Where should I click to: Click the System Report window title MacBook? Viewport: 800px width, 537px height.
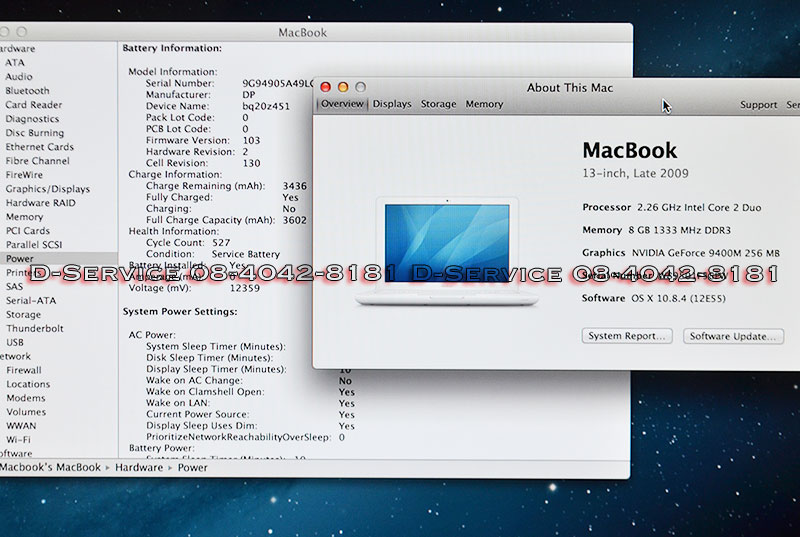(303, 33)
